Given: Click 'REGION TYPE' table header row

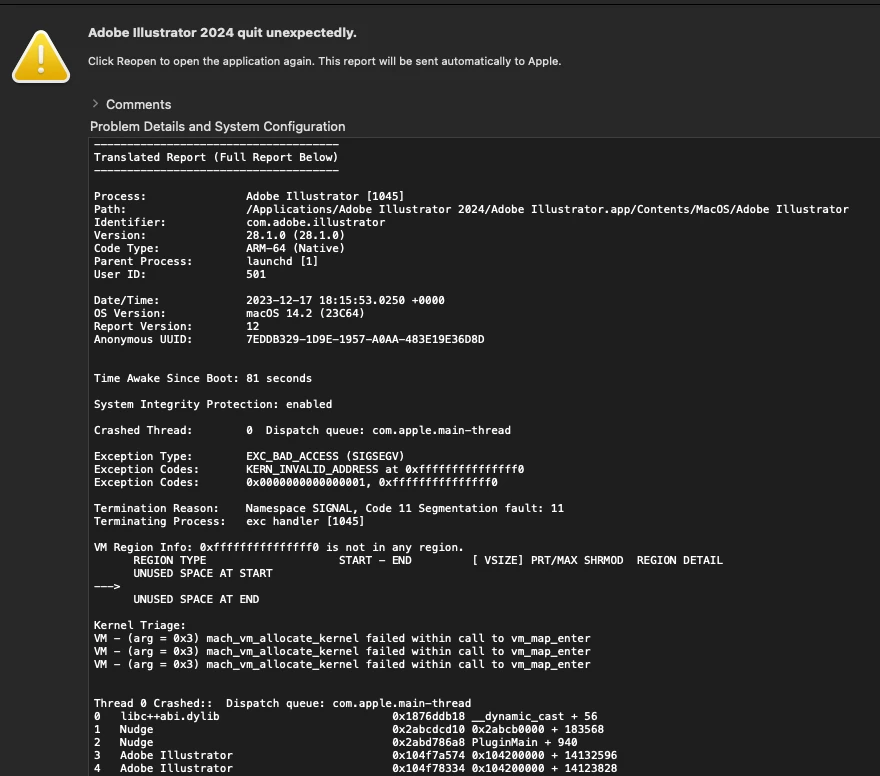Looking at the screenshot, I should click(428, 560).
